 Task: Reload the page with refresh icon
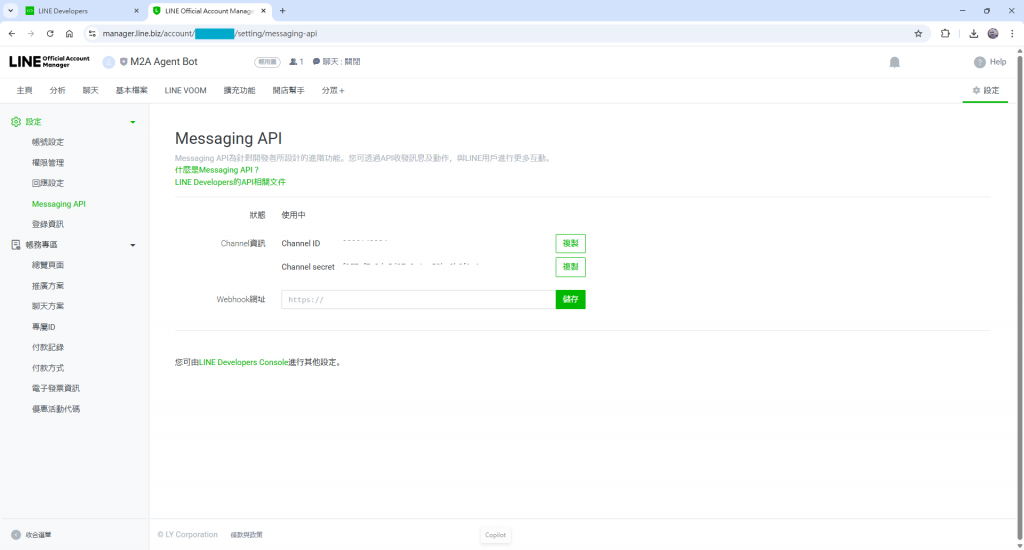pyautogui.click(x=50, y=33)
